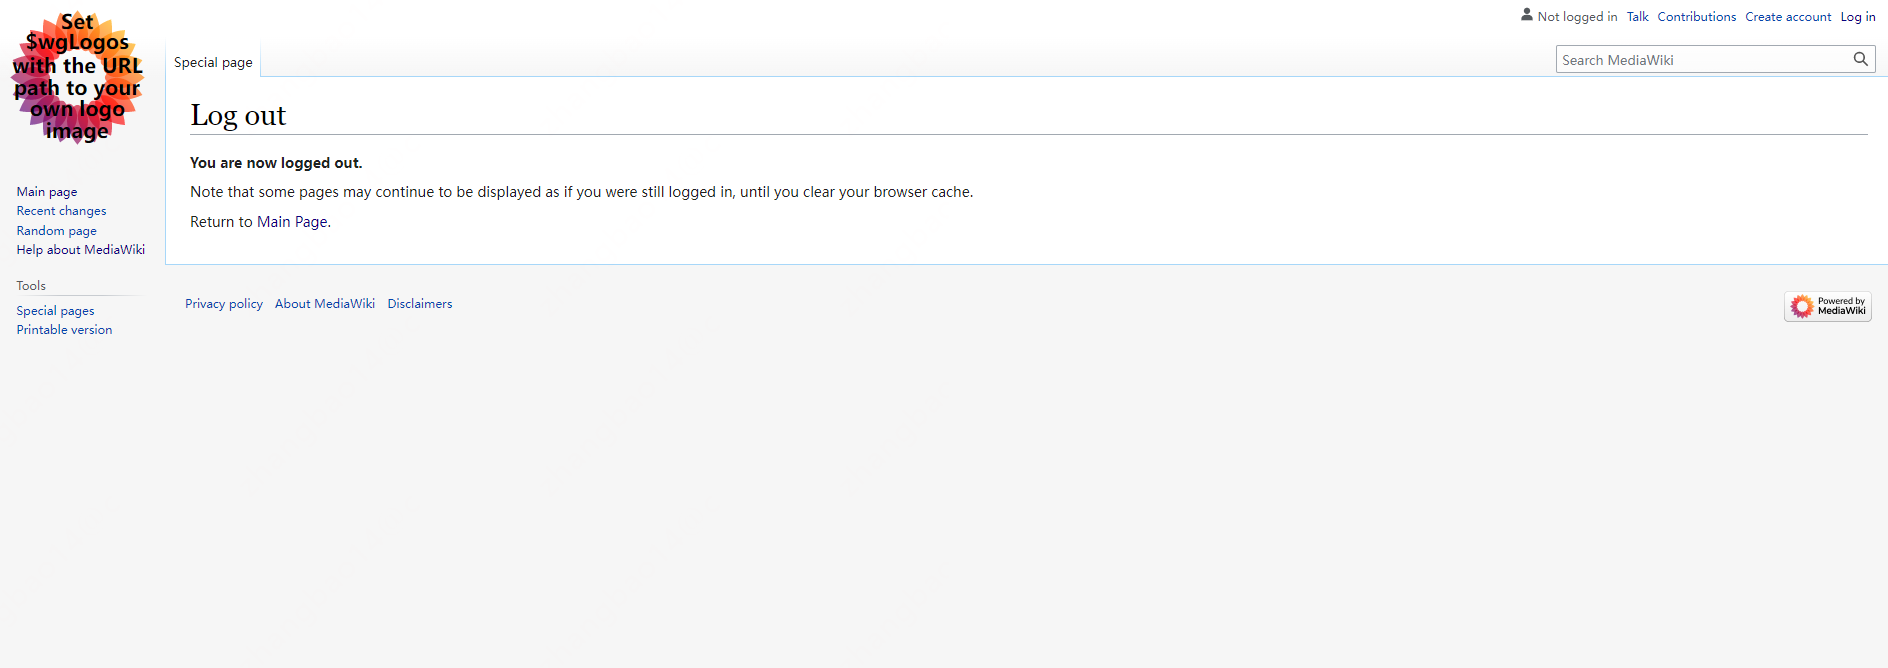Click the user silhouette icon
The height and width of the screenshot is (668, 1888).
coord(1527,15)
